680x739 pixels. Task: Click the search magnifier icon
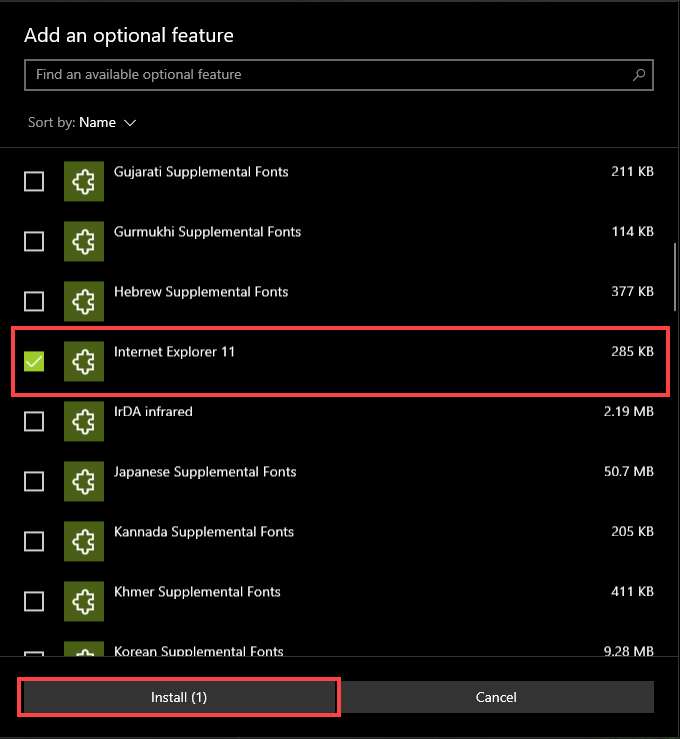[x=639, y=75]
